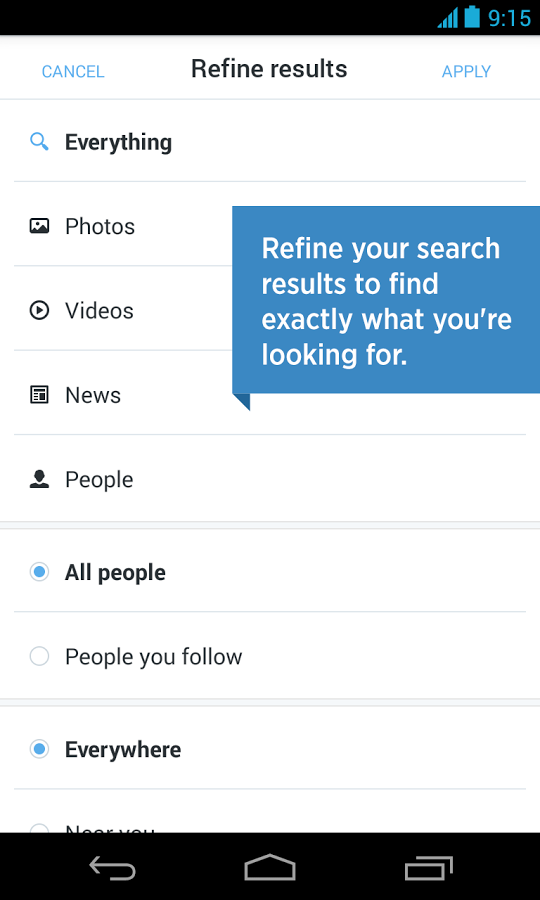This screenshot has height=900, width=540.
Task: Tap the Android home icon
Action: point(270,867)
